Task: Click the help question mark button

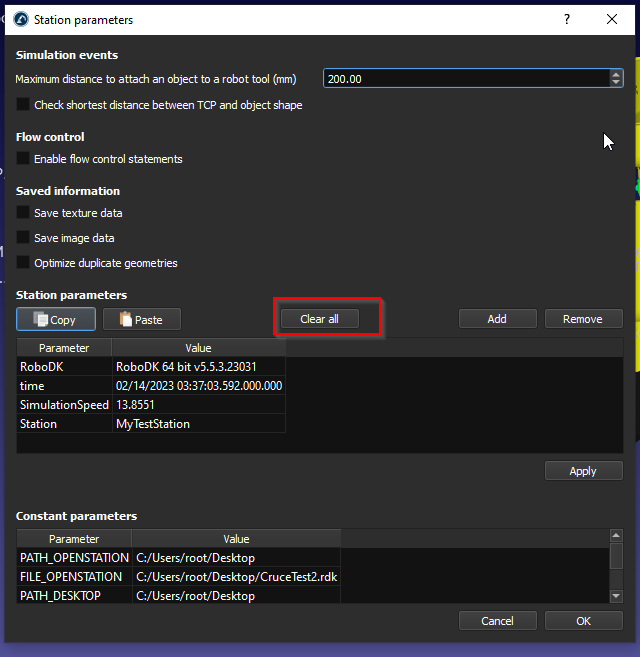Action: tap(567, 19)
